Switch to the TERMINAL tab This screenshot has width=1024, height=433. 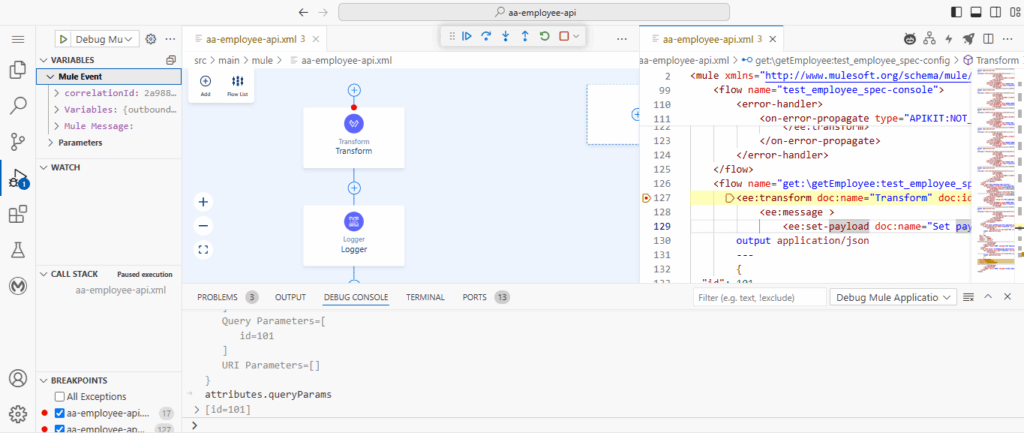[425, 297]
